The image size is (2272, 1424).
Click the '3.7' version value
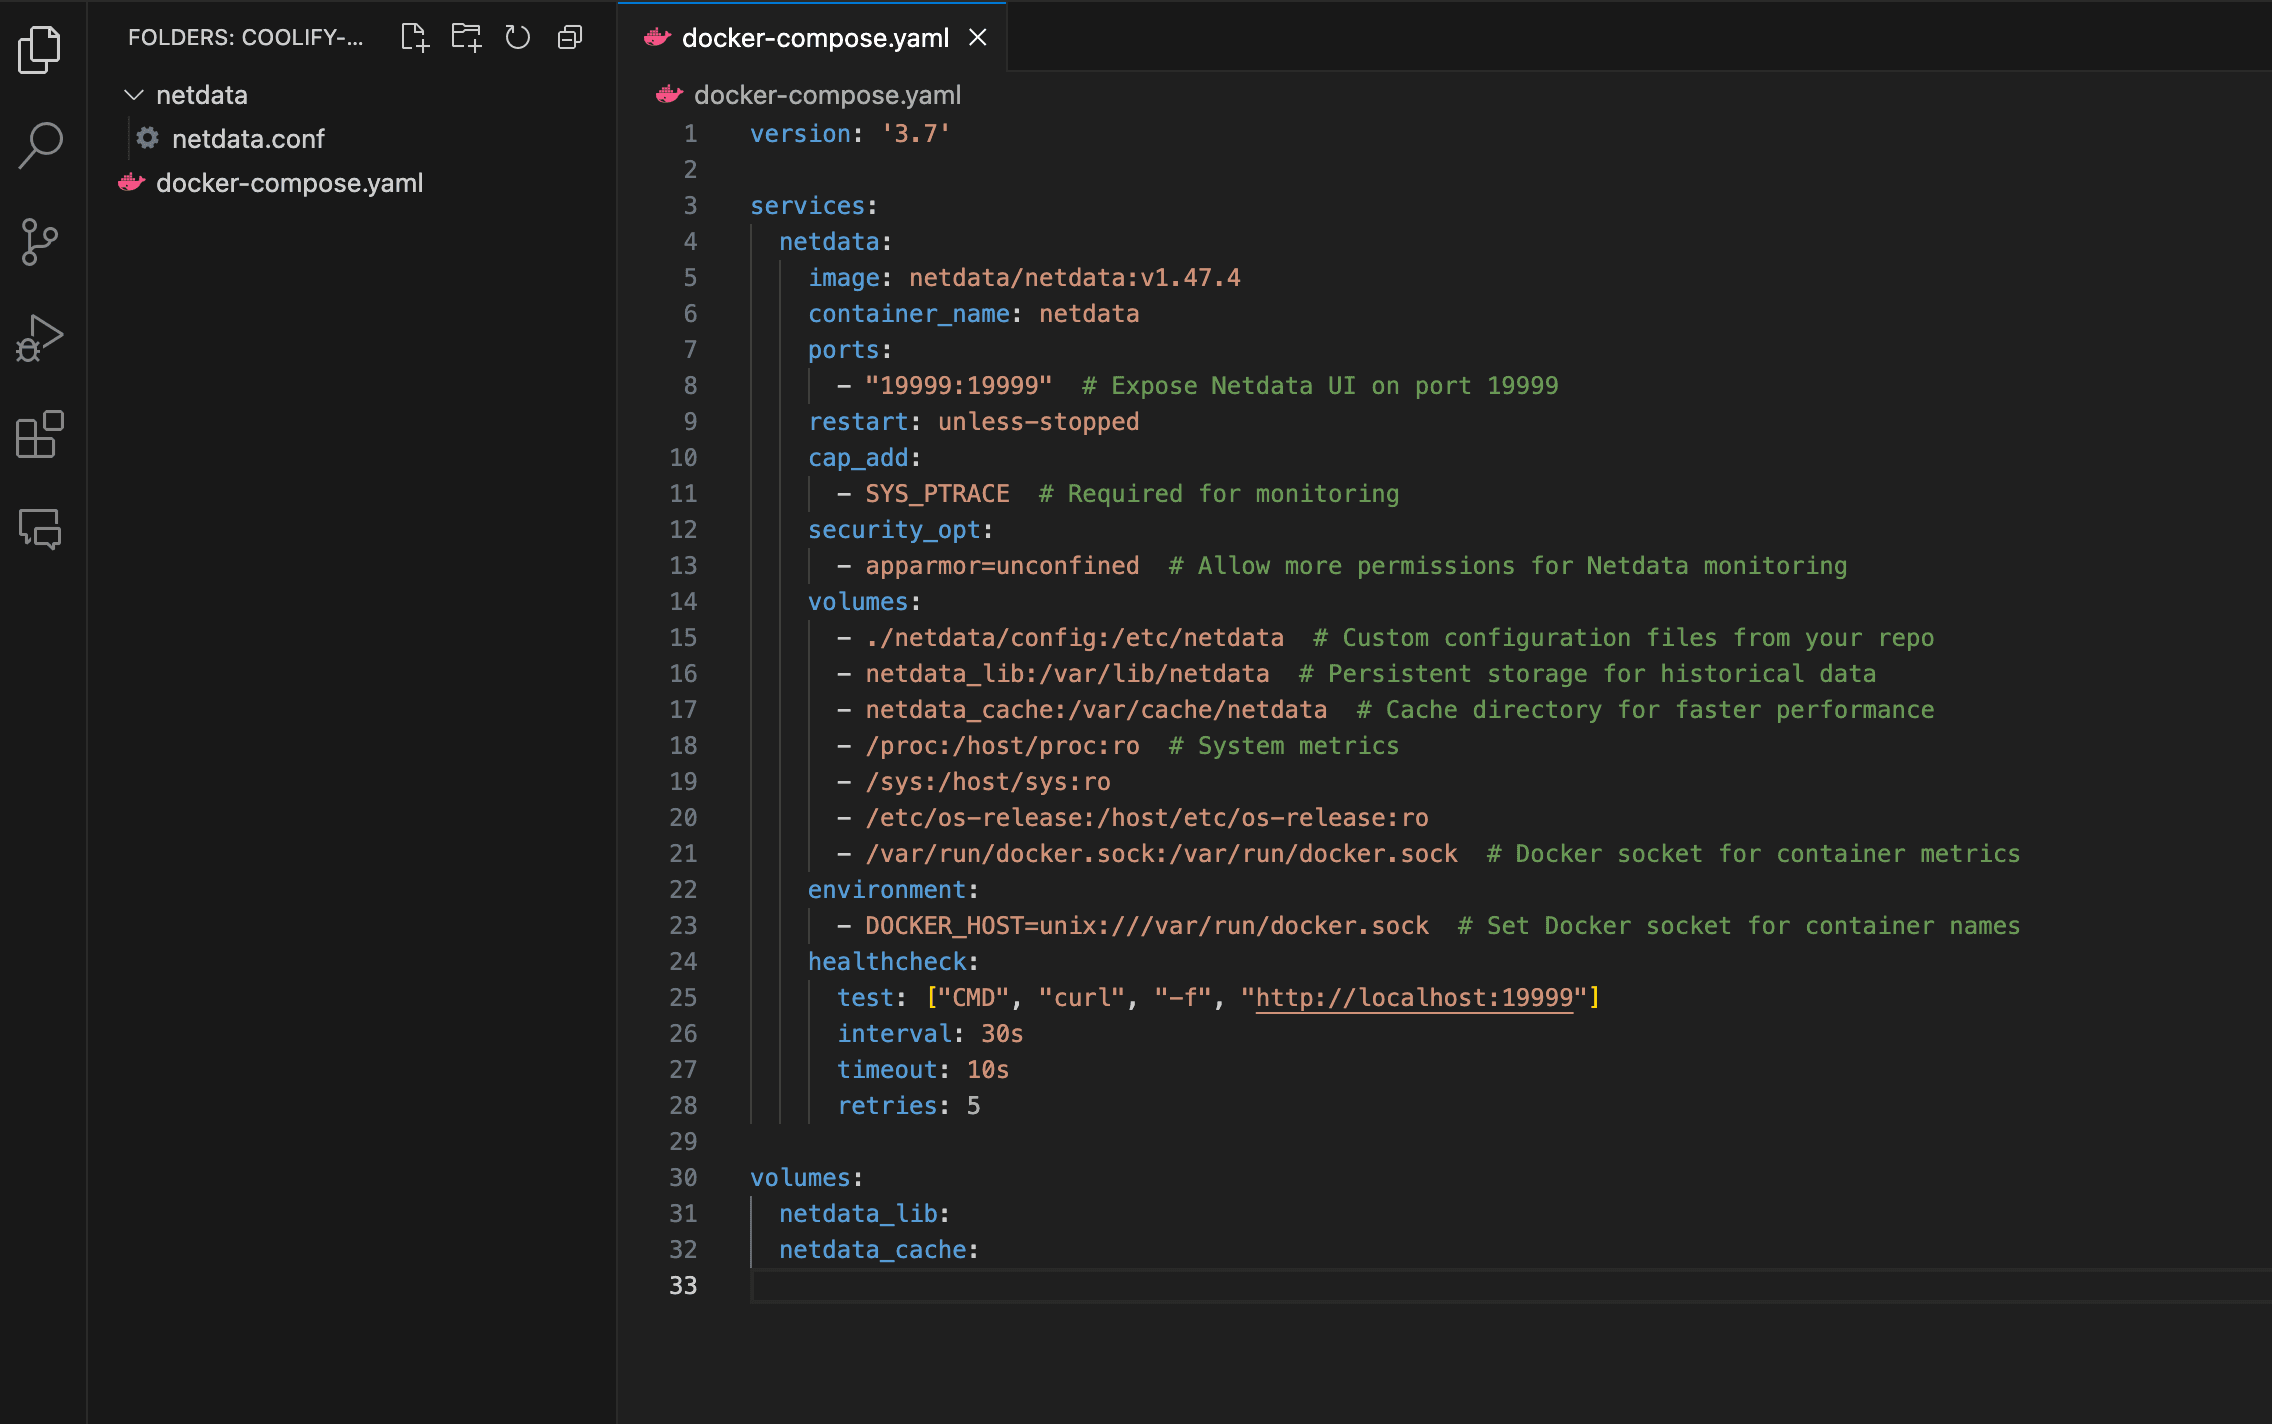(x=916, y=133)
